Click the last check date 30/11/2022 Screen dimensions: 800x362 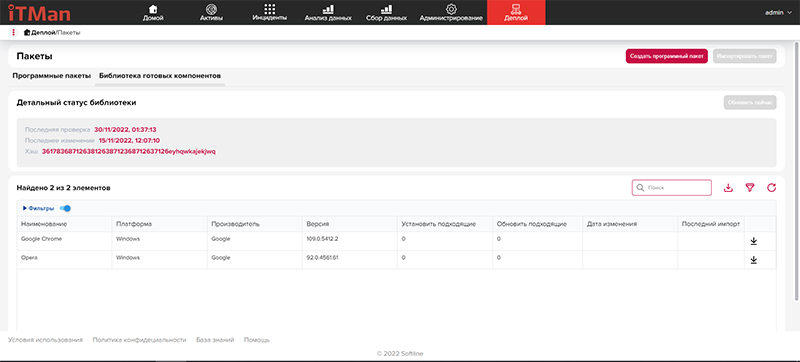pyautogui.click(x=125, y=130)
